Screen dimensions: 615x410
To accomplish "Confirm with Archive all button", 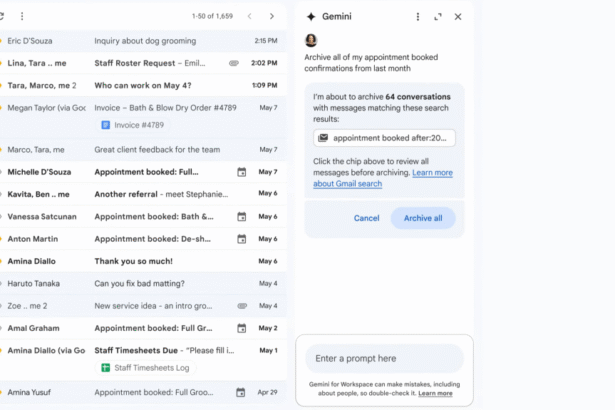I will [423, 218].
